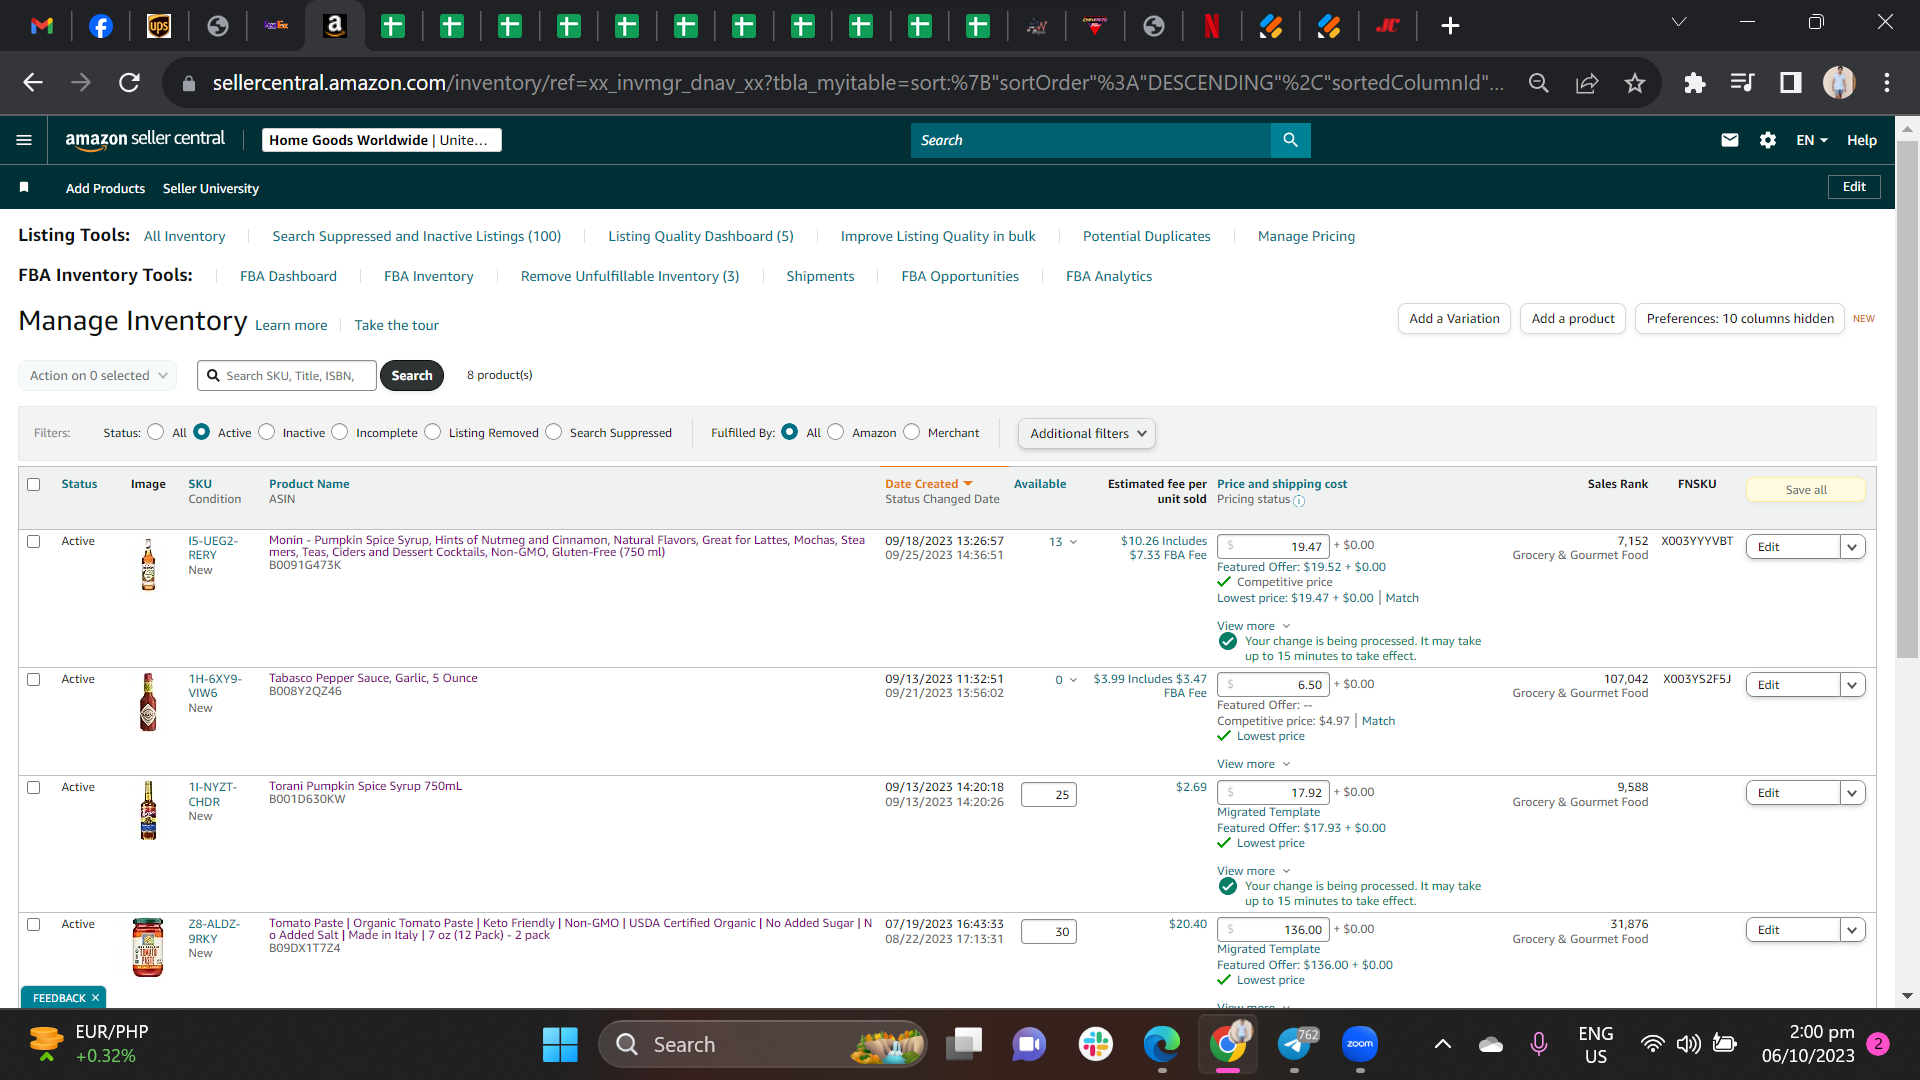This screenshot has width=1920, height=1080.
Task: Open the UPS browser tab
Action: coord(159,26)
